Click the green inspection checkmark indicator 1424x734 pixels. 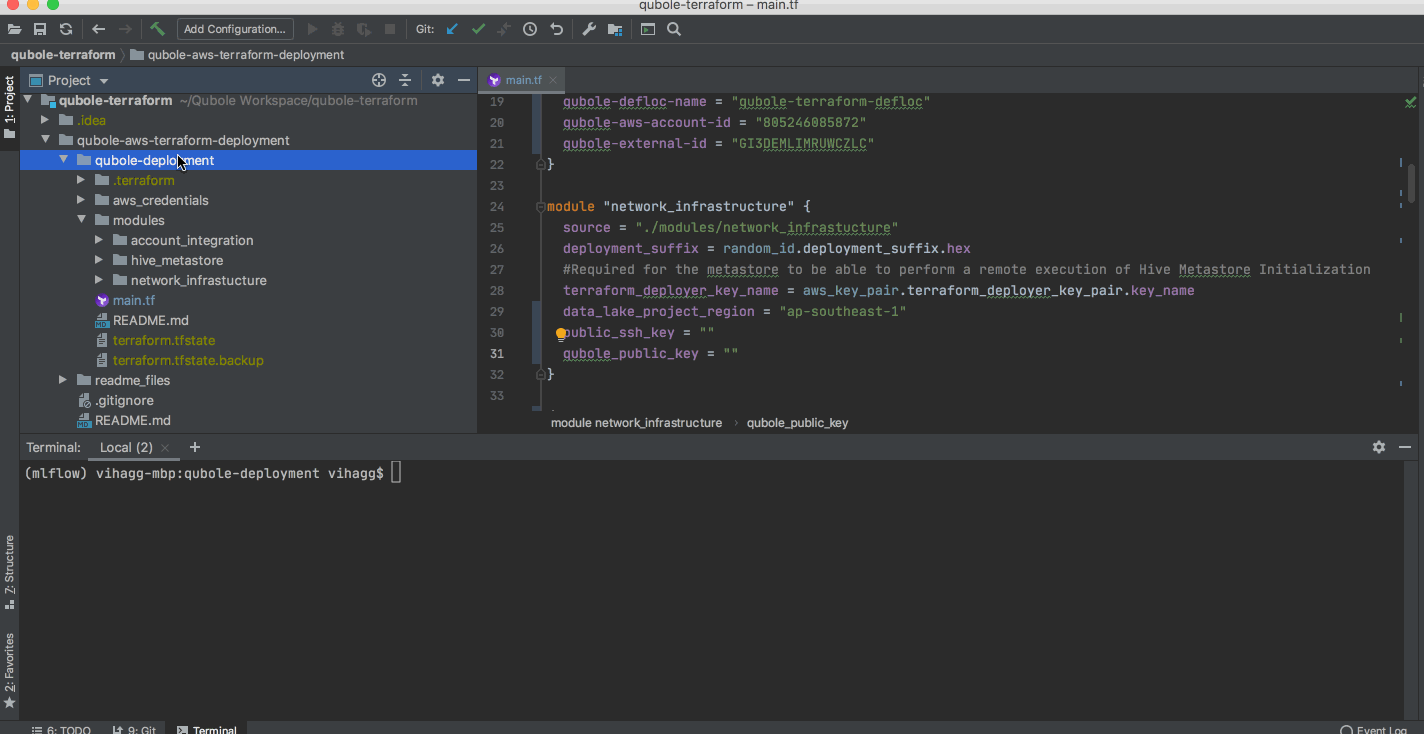coord(1410,102)
